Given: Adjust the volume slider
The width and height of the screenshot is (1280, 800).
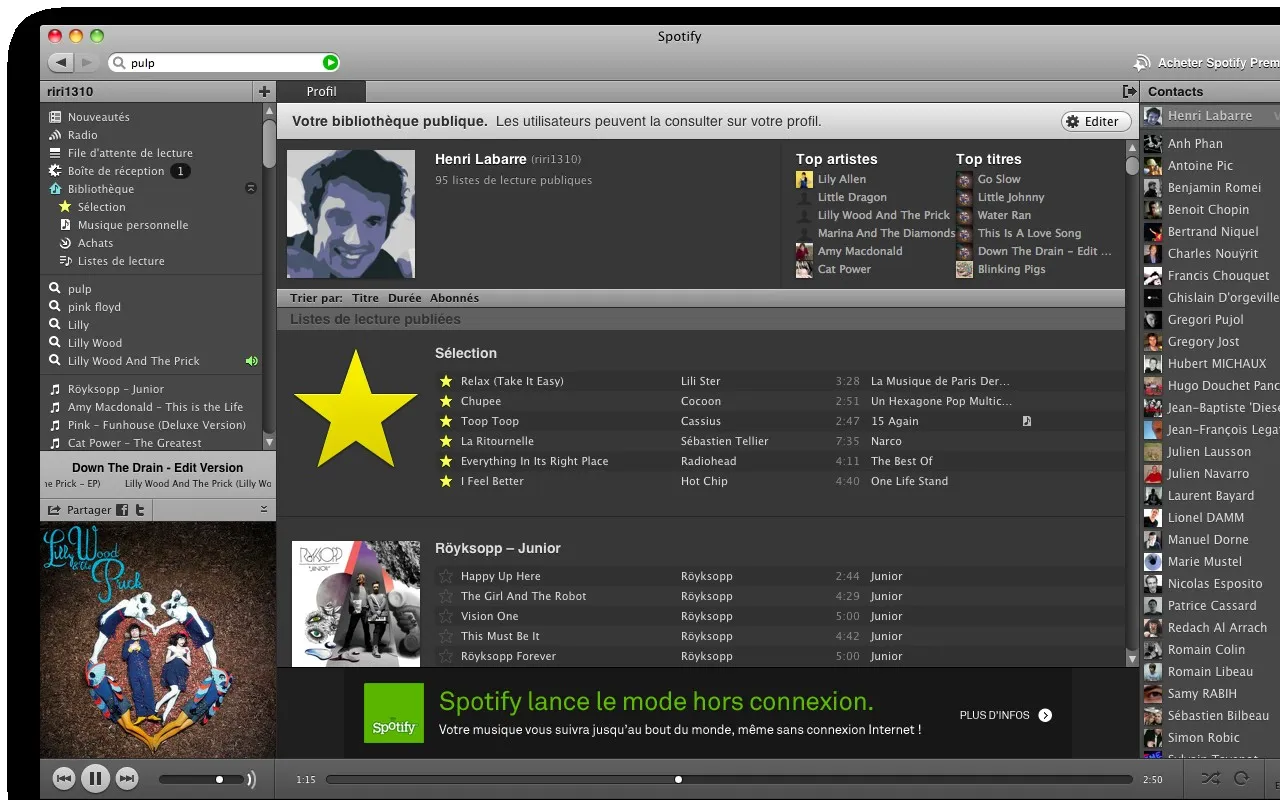Looking at the screenshot, I should [203, 779].
